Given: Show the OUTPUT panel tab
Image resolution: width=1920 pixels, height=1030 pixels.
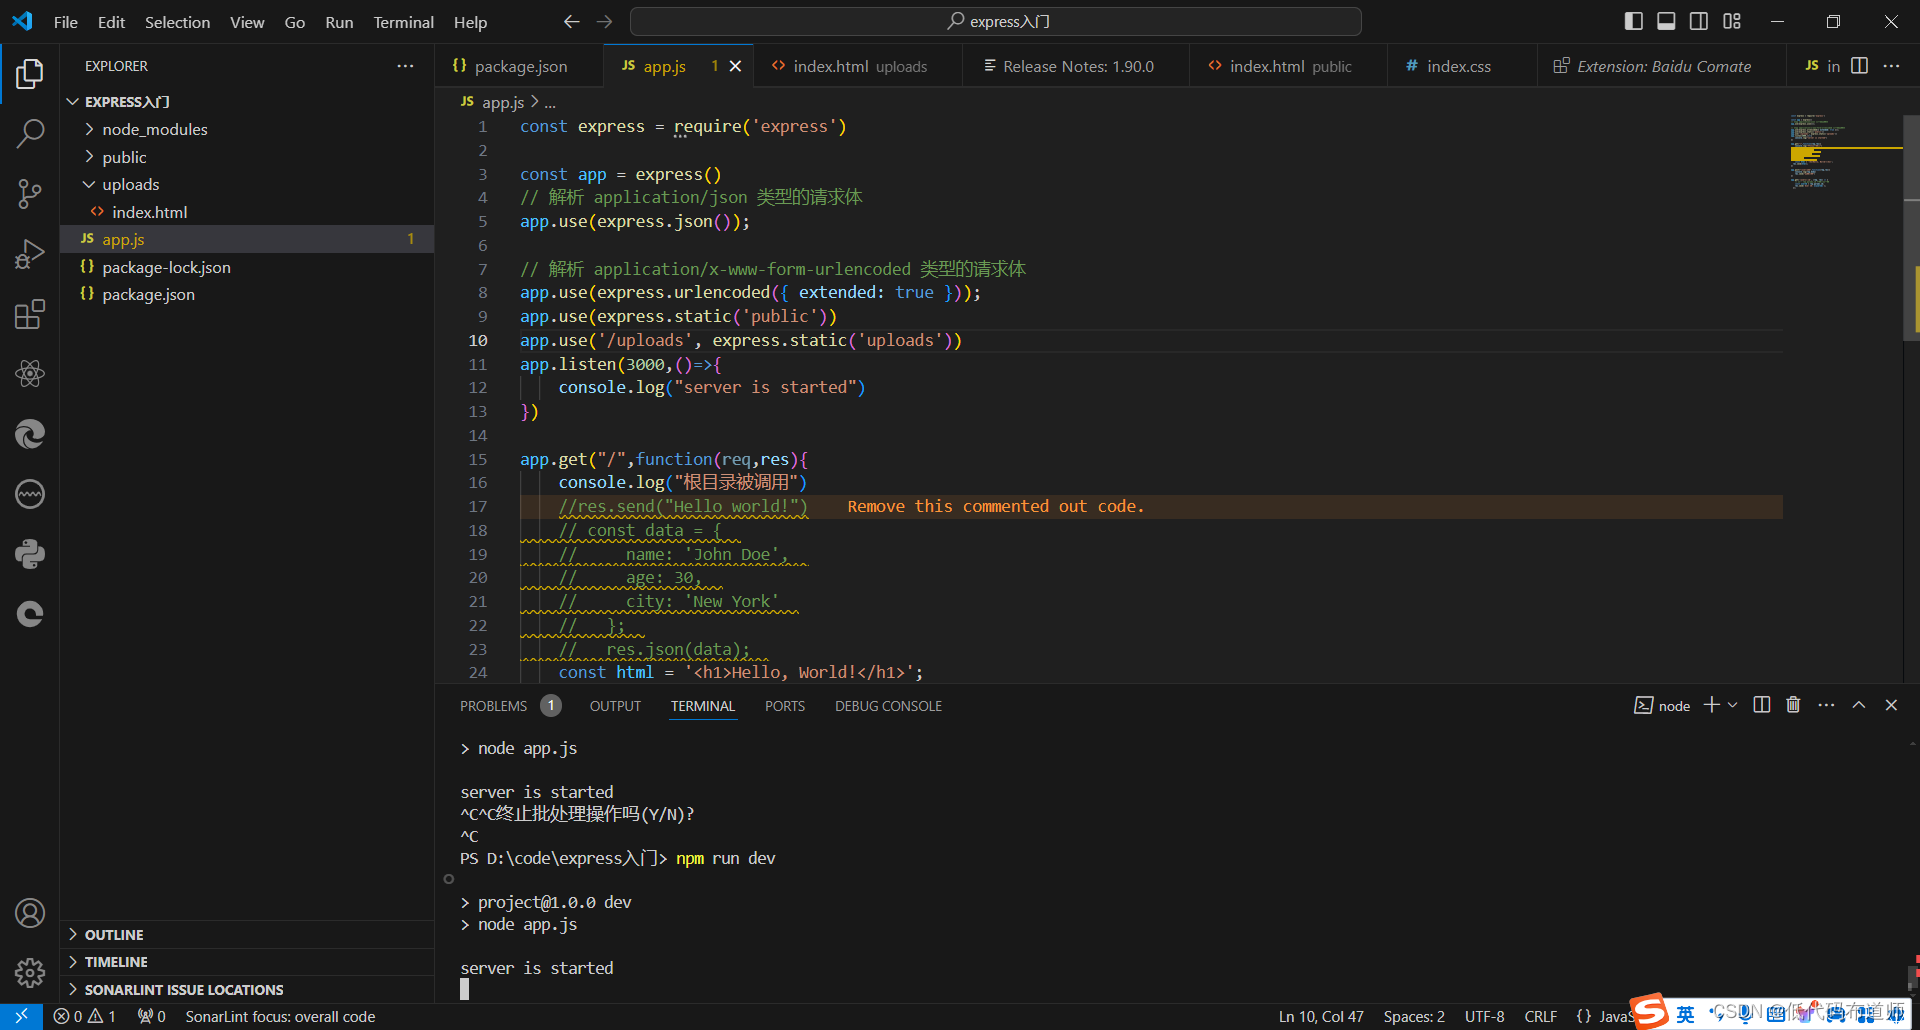Looking at the screenshot, I should [x=615, y=706].
